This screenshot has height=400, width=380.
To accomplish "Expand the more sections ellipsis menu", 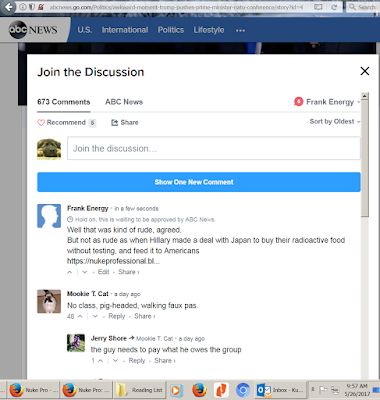I will [x=240, y=30].
